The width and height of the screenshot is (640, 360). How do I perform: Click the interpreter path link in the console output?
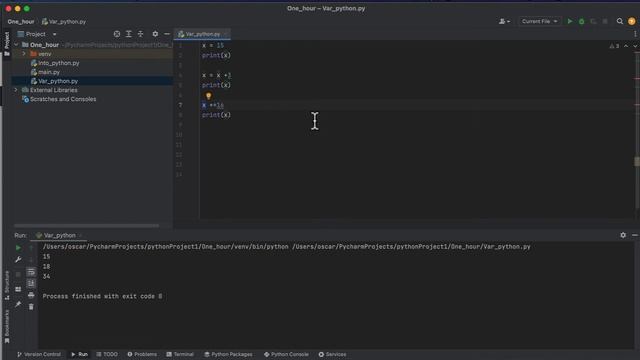coord(165,247)
